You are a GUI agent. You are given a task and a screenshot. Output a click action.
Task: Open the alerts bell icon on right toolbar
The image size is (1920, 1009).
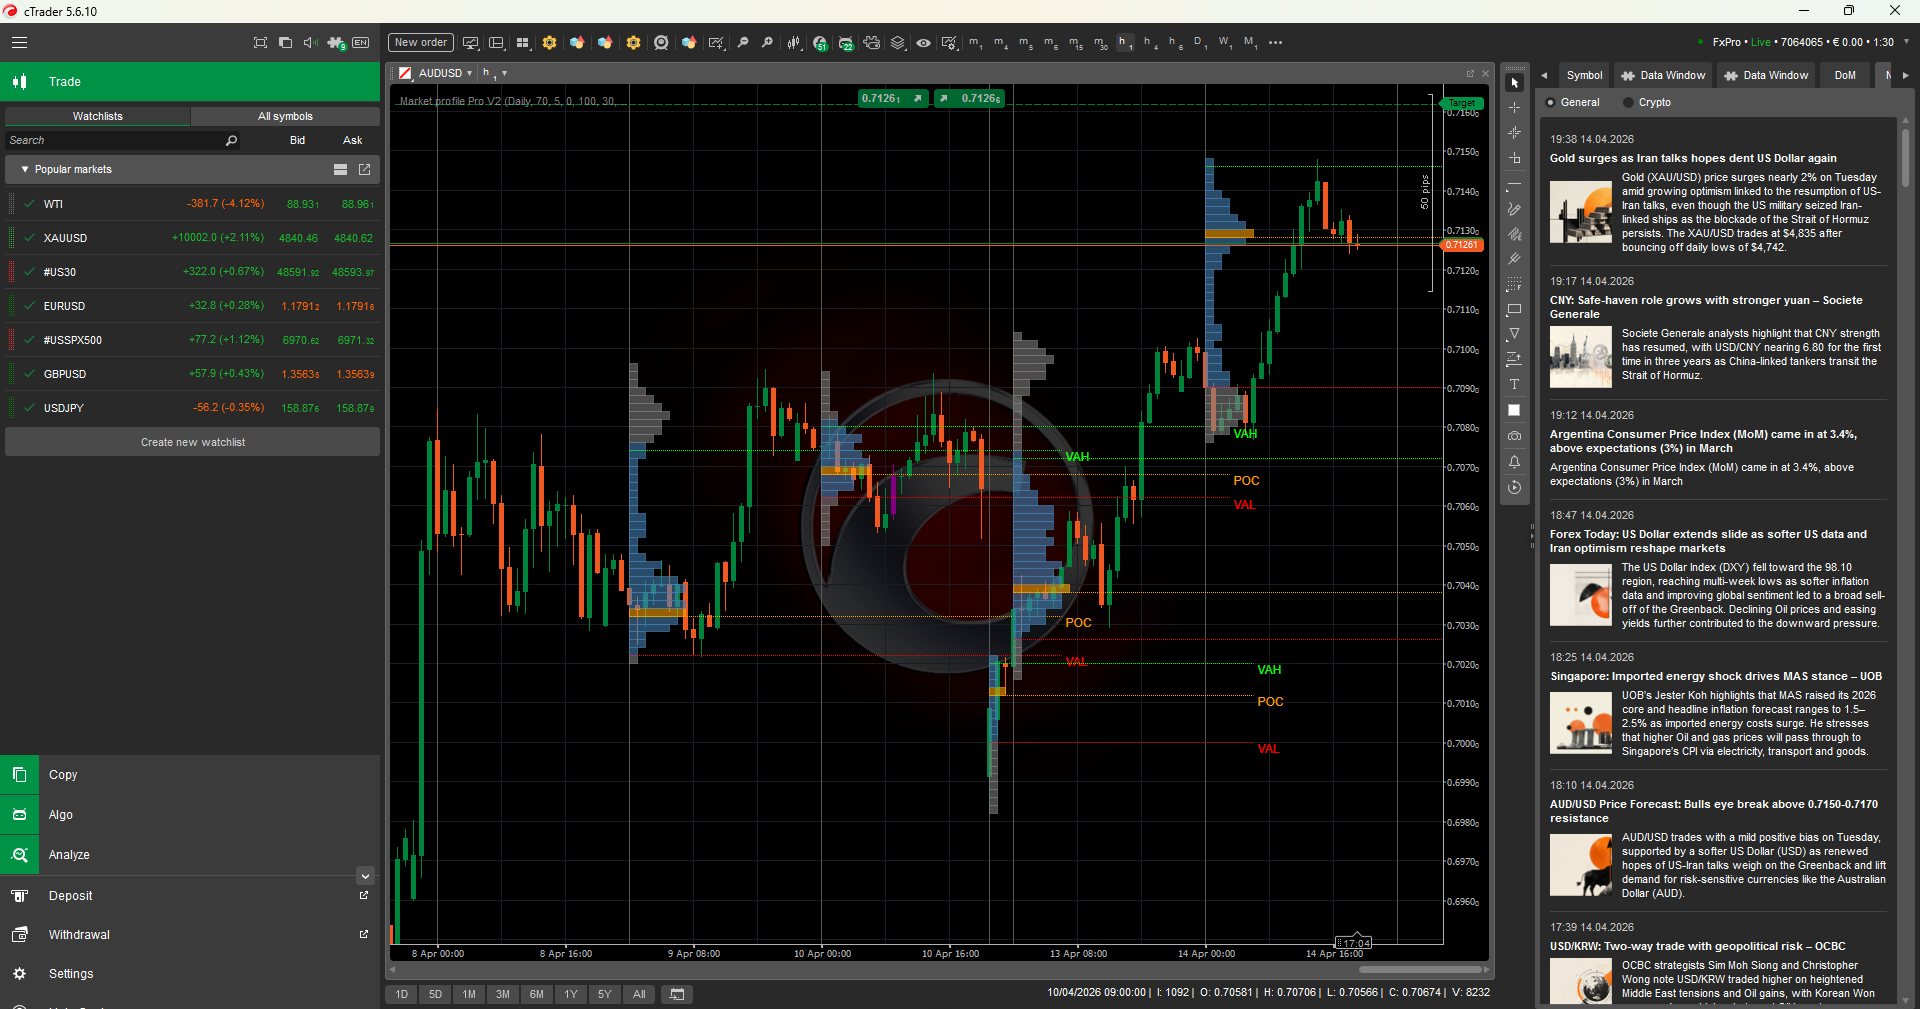1515,462
